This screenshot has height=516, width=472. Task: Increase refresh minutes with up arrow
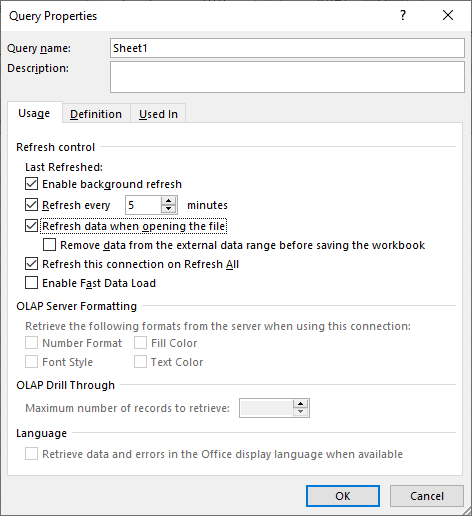[168, 201]
